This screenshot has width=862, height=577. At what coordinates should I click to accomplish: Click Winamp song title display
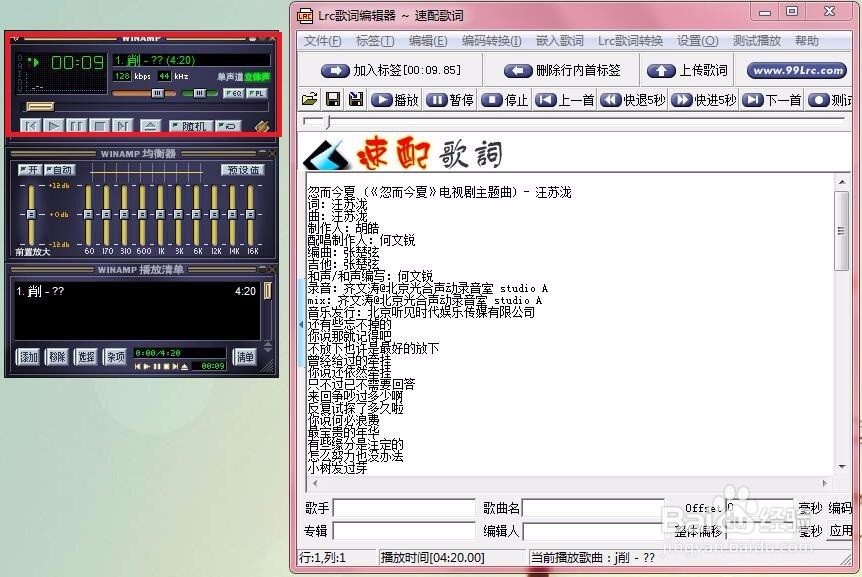tap(191, 60)
